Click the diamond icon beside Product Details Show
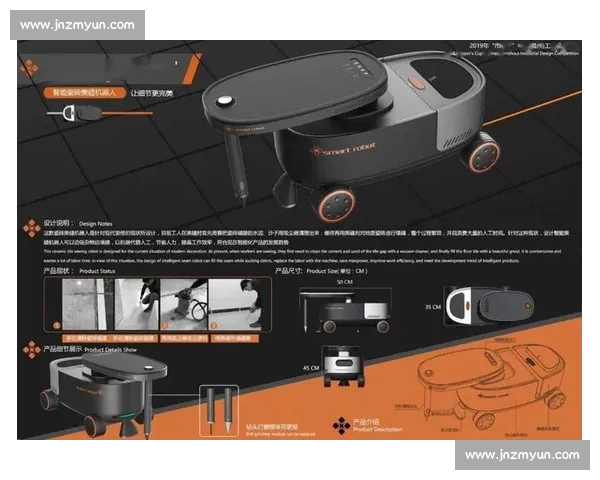 30,350
